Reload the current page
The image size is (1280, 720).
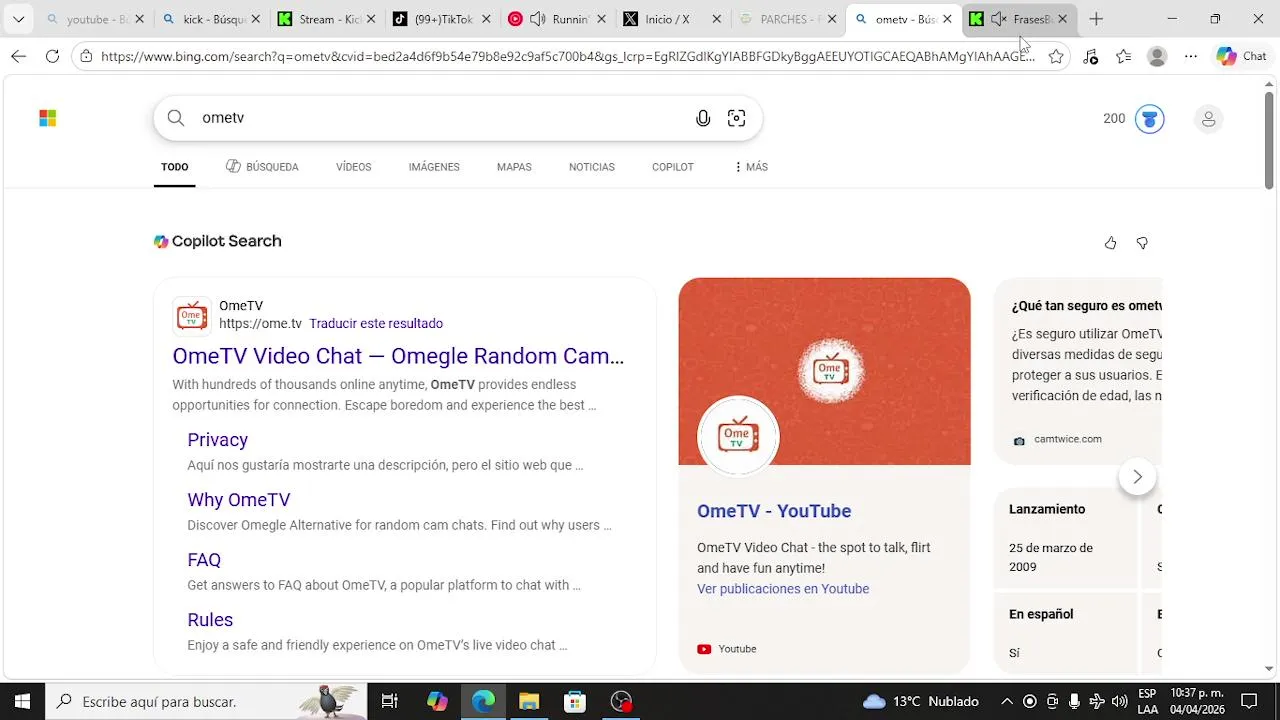[52, 57]
